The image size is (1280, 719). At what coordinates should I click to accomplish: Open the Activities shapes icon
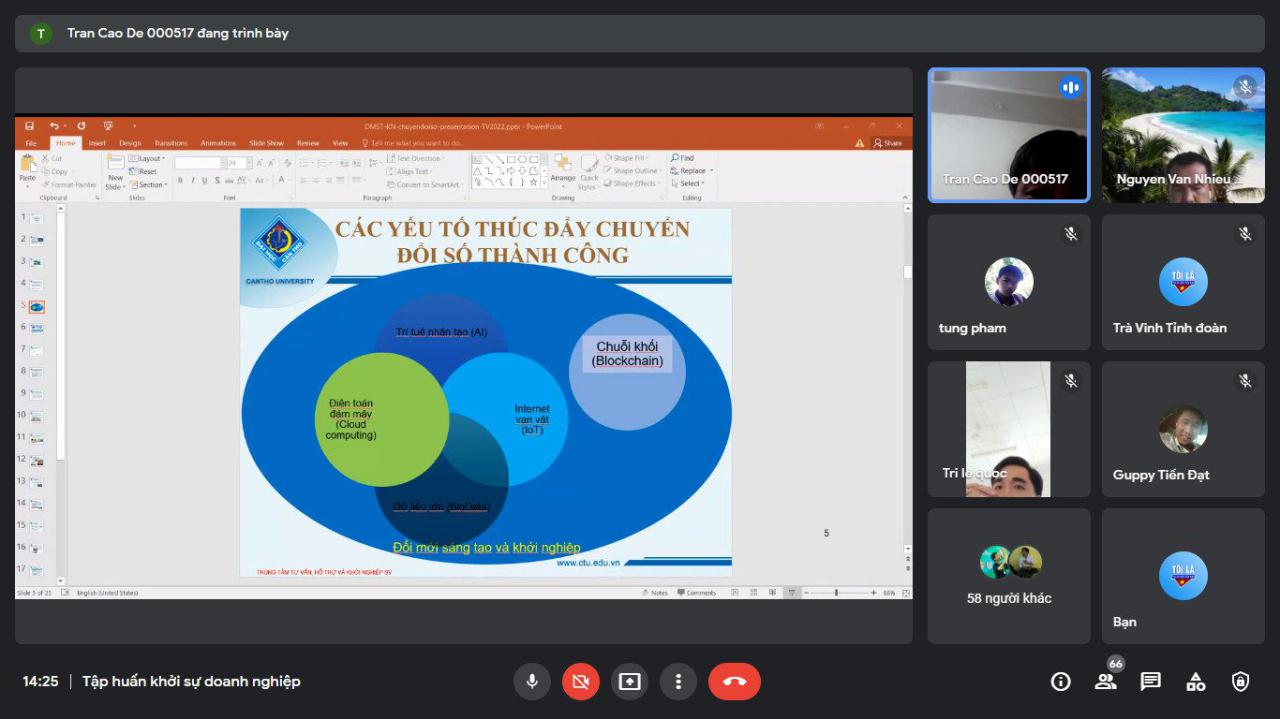tap(1195, 682)
